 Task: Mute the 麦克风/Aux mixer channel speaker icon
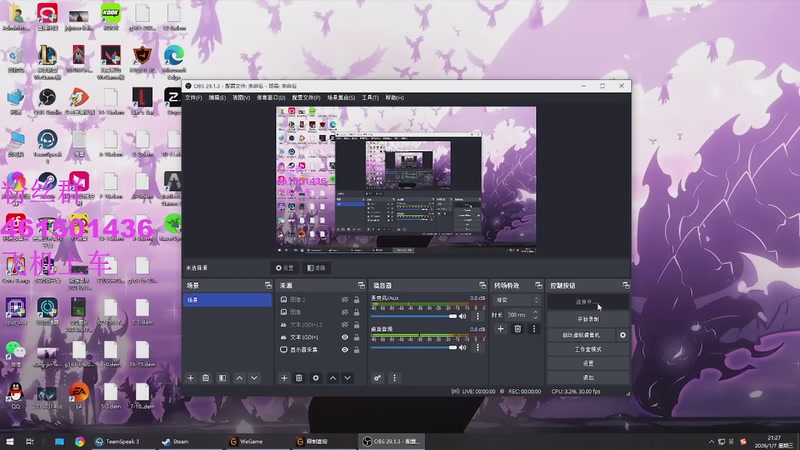(463, 316)
